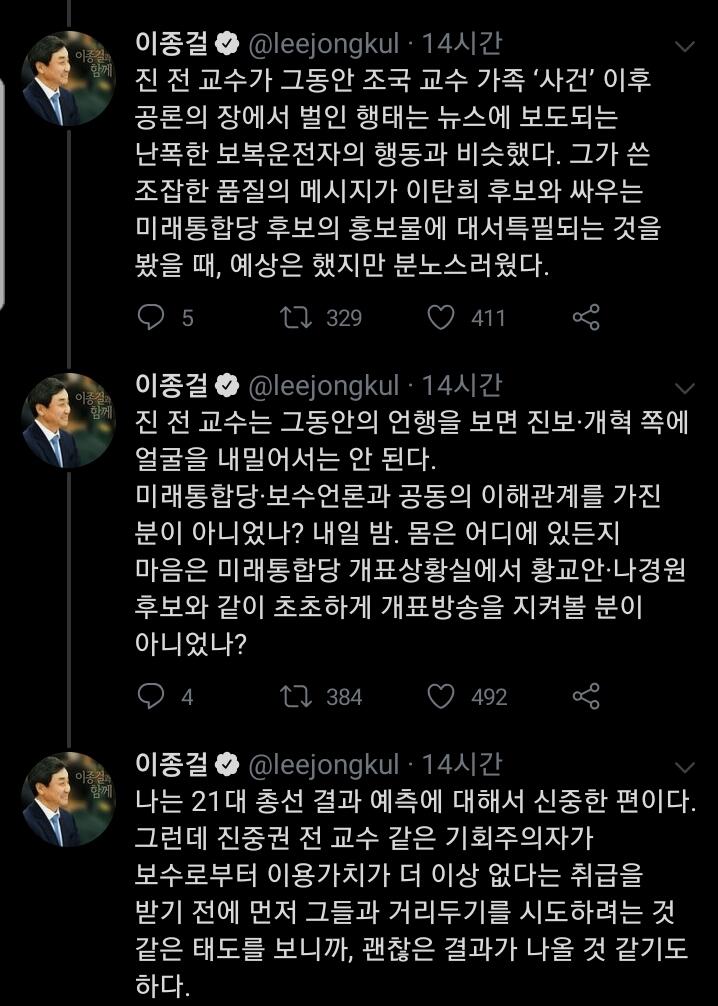
Task: Click 이종걸 display name on second tweet
Action: click(172, 385)
